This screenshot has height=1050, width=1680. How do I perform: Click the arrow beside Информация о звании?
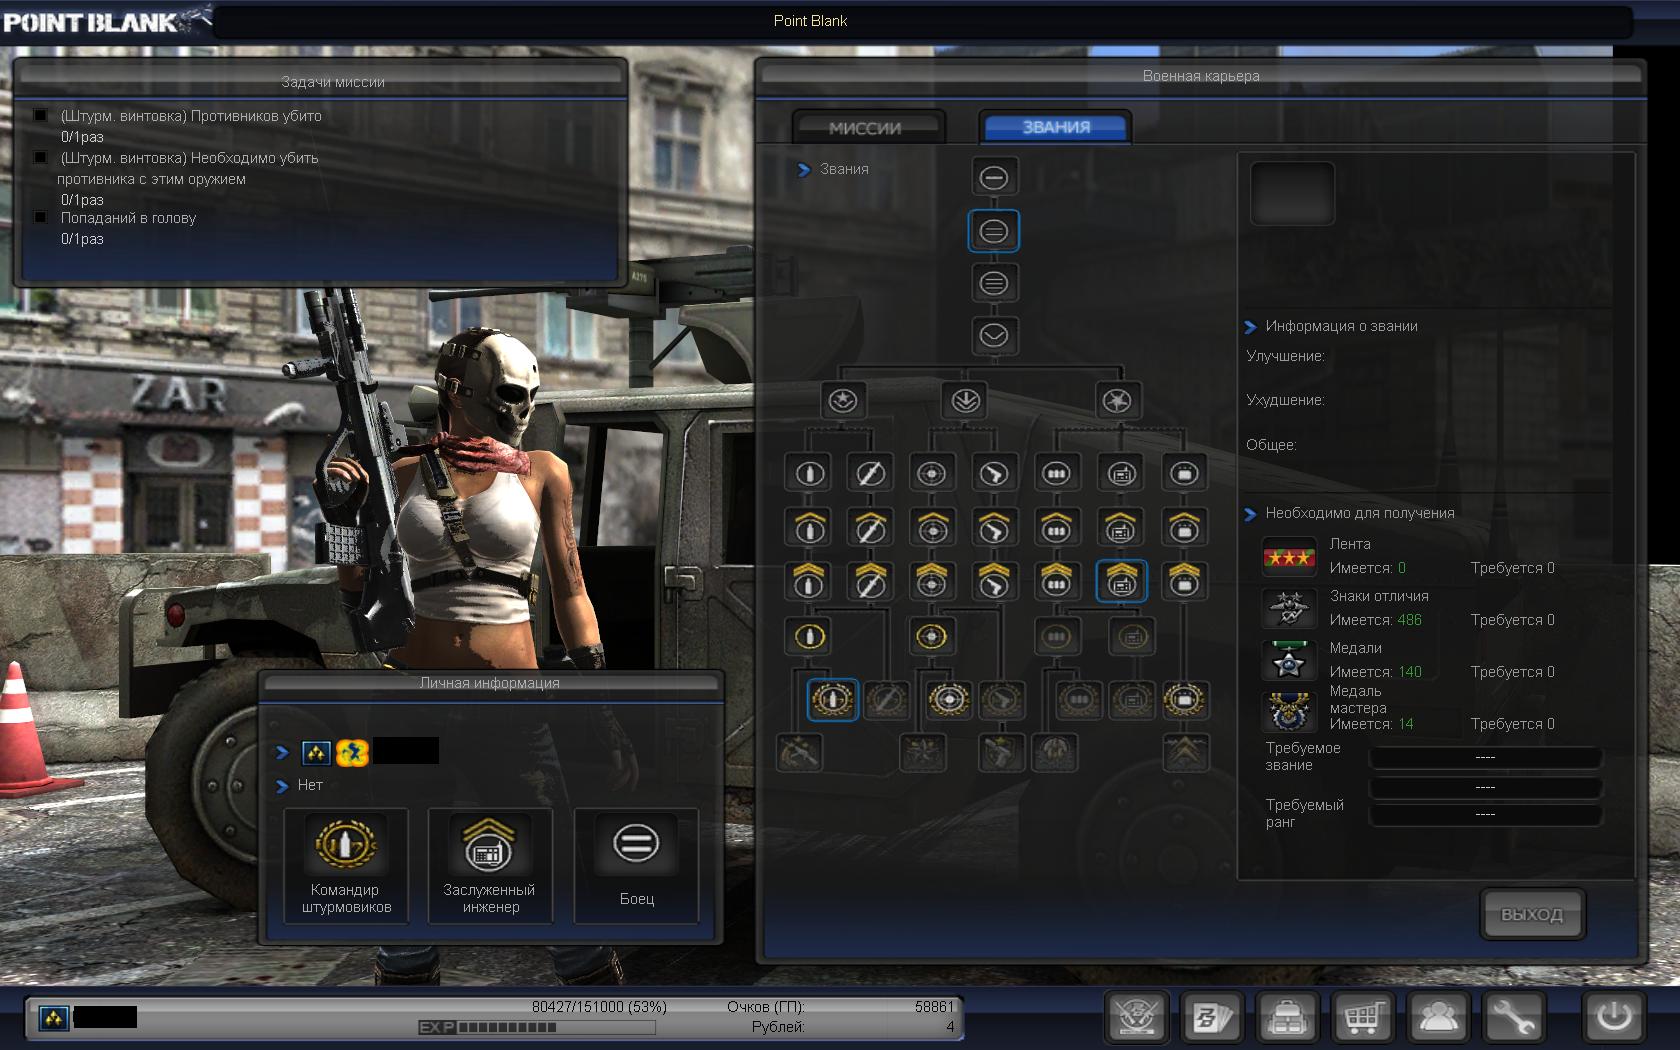1250,327
